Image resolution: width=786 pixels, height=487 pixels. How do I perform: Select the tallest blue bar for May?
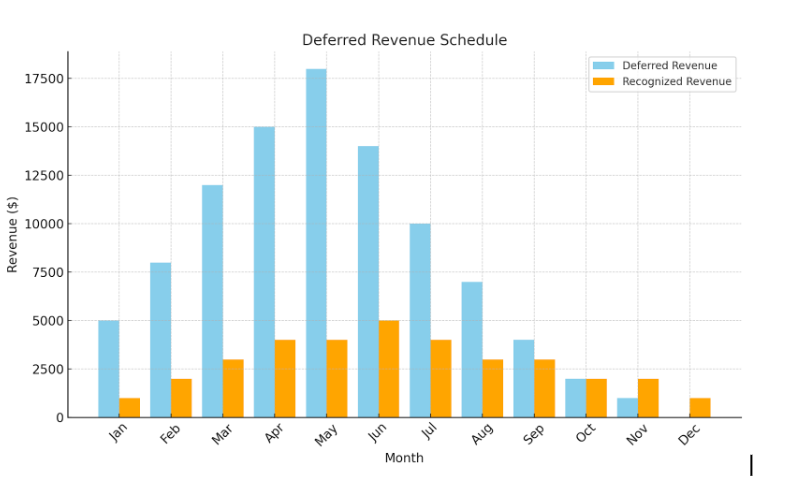[316, 243]
